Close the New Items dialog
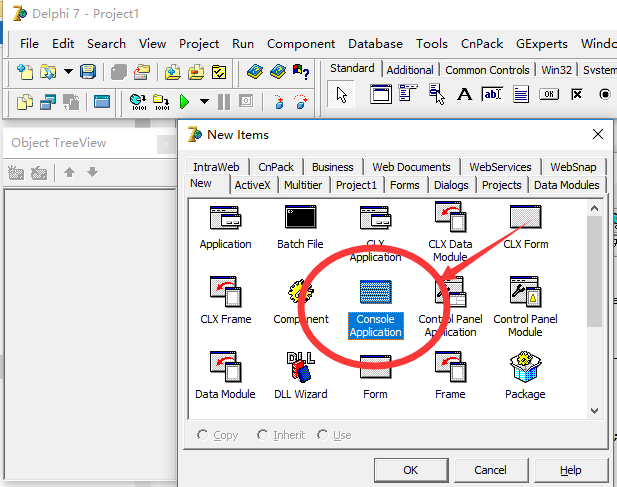The image size is (617, 487). [x=598, y=134]
